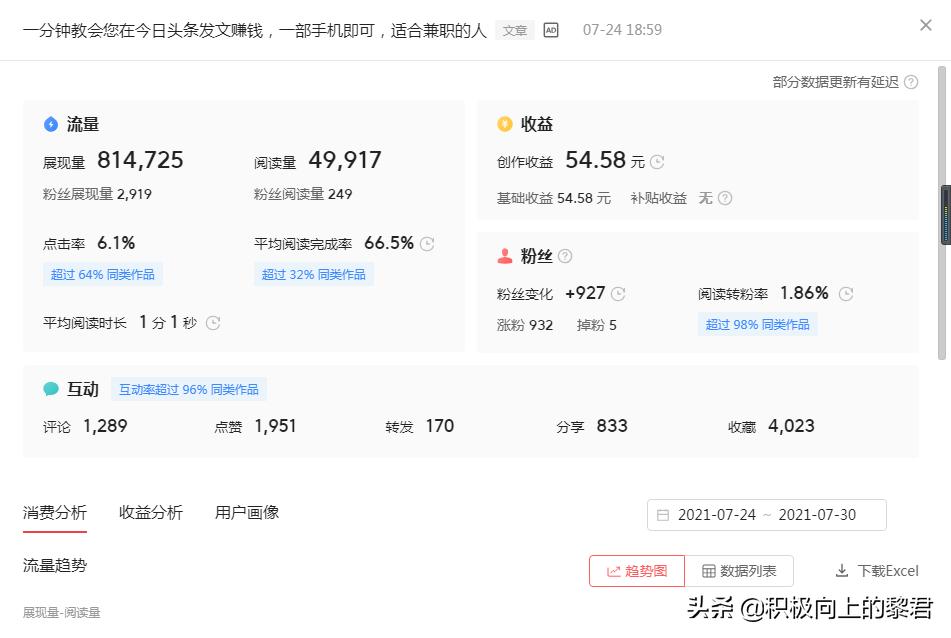Click the AD badge next to 文章 label

pyautogui.click(x=550, y=30)
